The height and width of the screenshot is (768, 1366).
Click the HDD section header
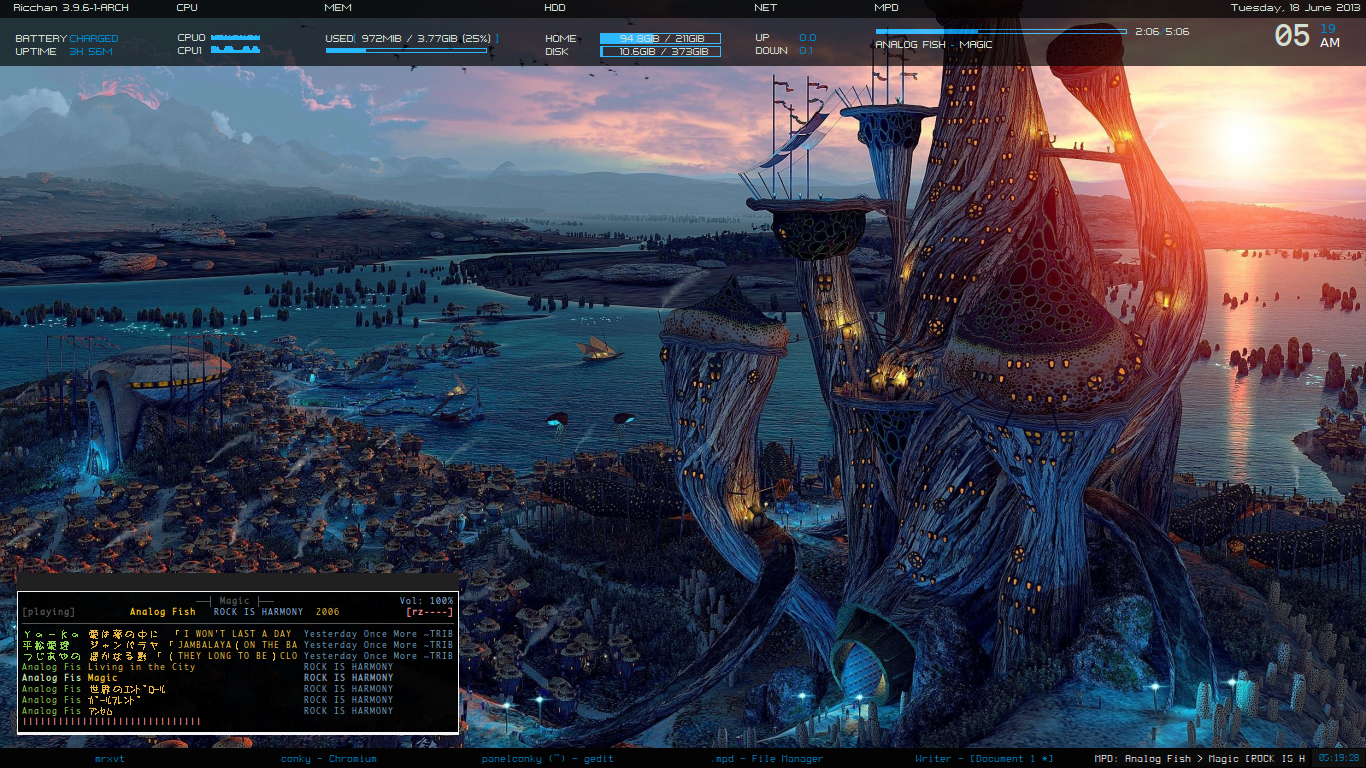pyautogui.click(x=555, y=7)
